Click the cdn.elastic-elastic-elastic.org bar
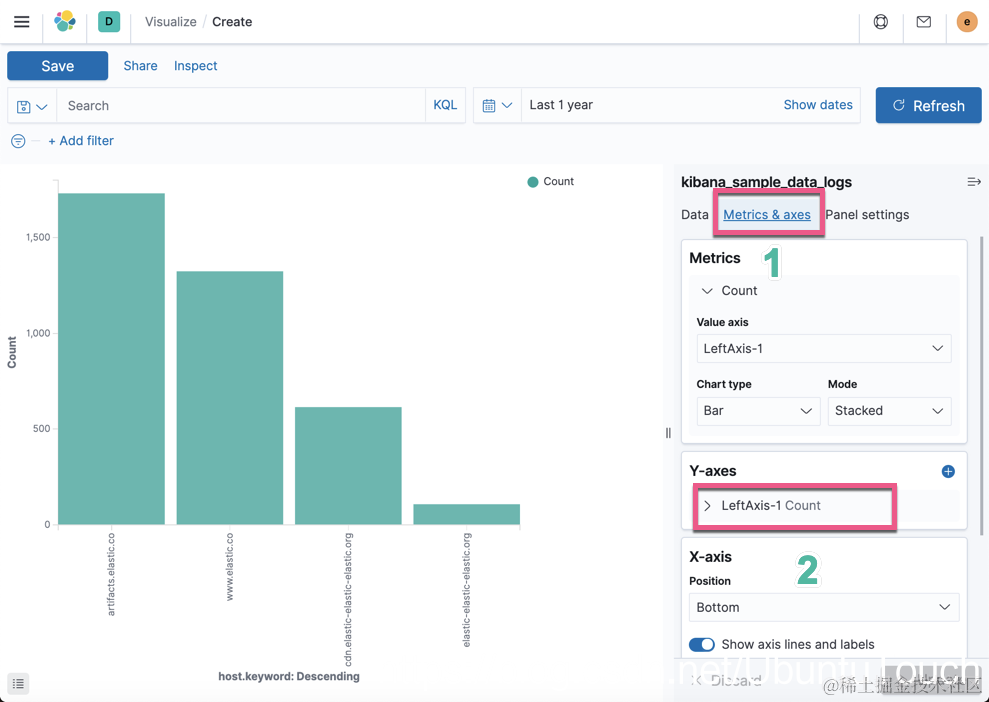Screen dimensions: 989x702 coord(348,465)
